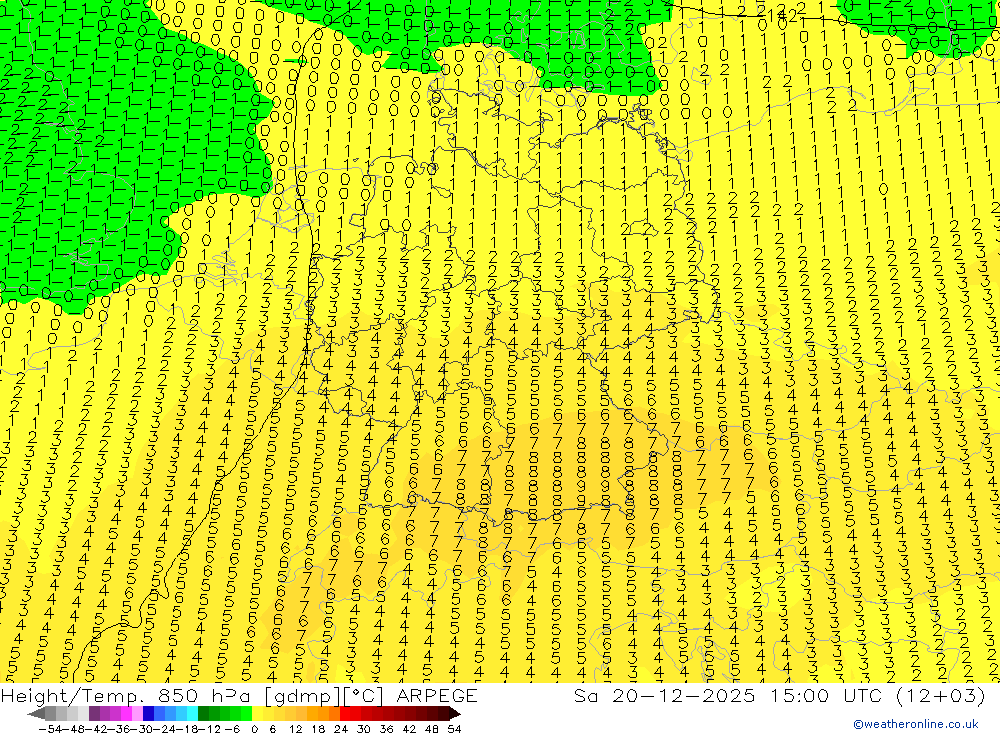
Task: Click the cyan legend swatch near -18
Action: [x=192, y=713]
